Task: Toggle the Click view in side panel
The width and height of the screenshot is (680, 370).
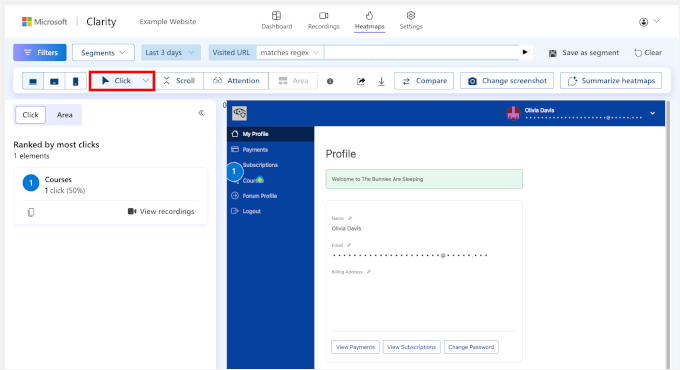Action: point(30,115)
